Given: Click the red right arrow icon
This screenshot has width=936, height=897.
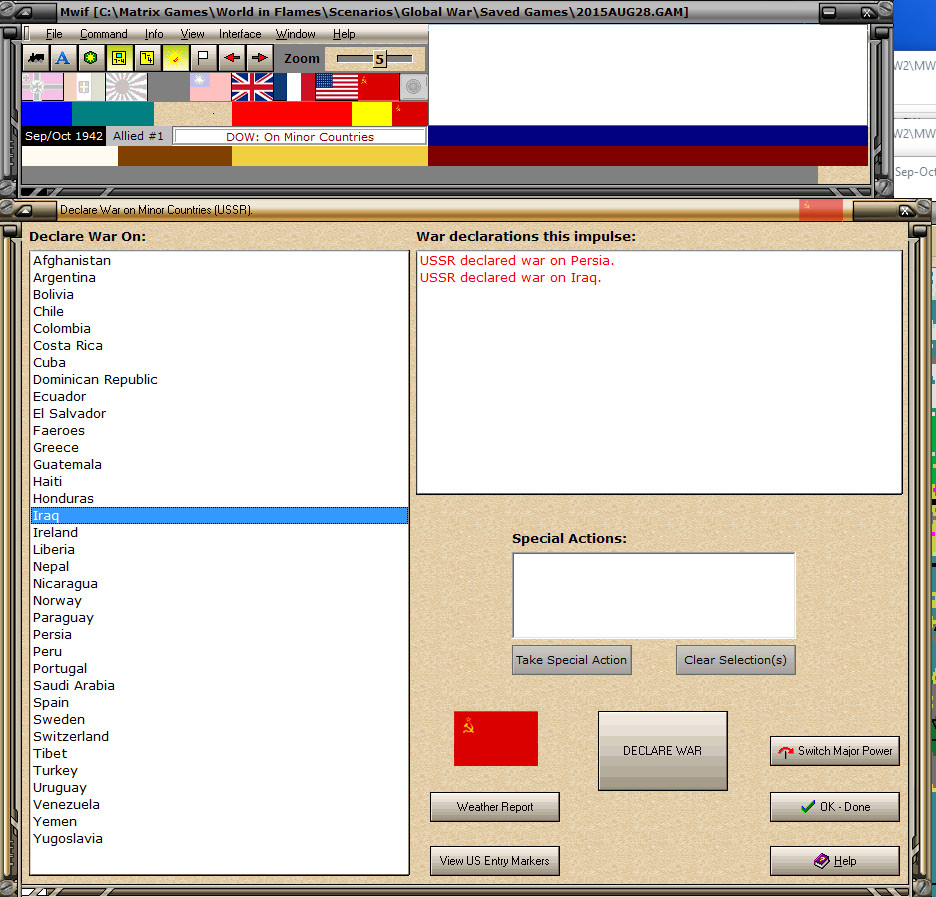Looking at the screenshot, I should click(x=260, y=58).
